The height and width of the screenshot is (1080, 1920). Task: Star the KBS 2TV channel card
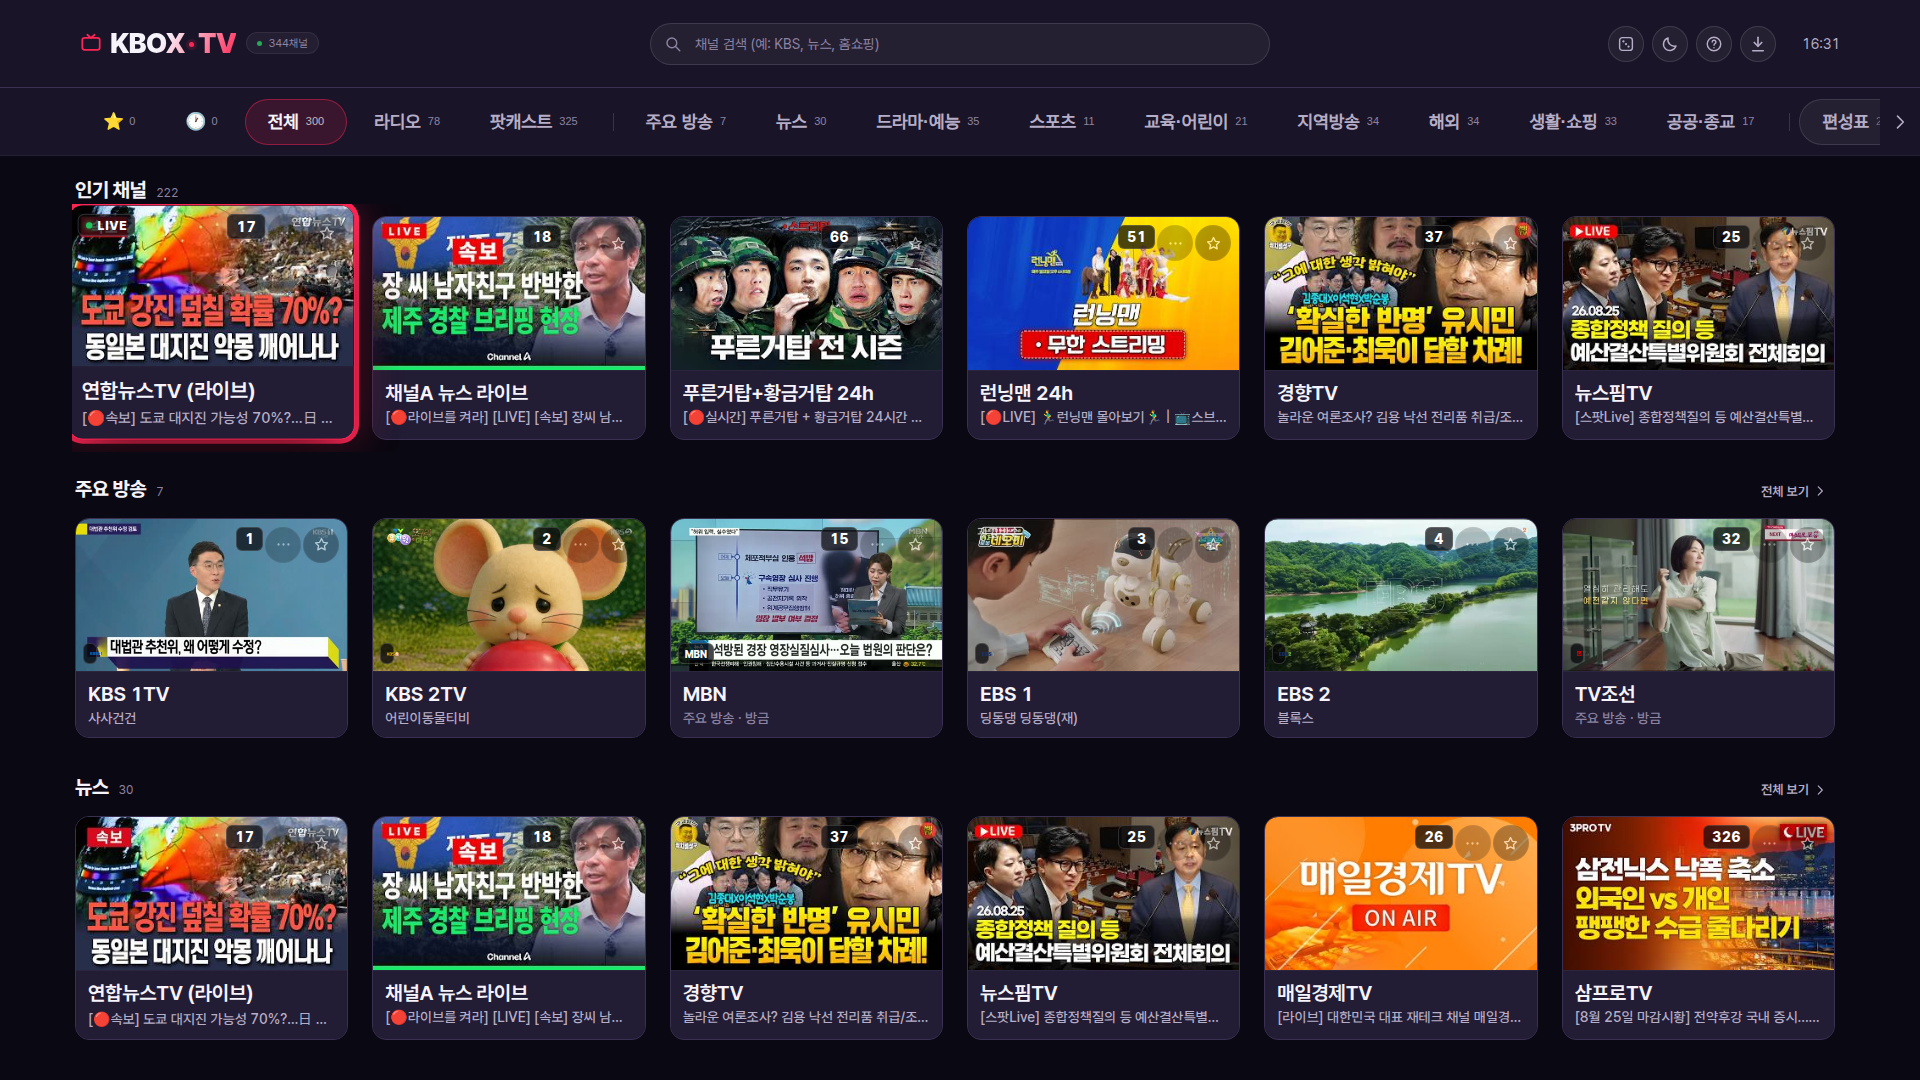[618, 544]
